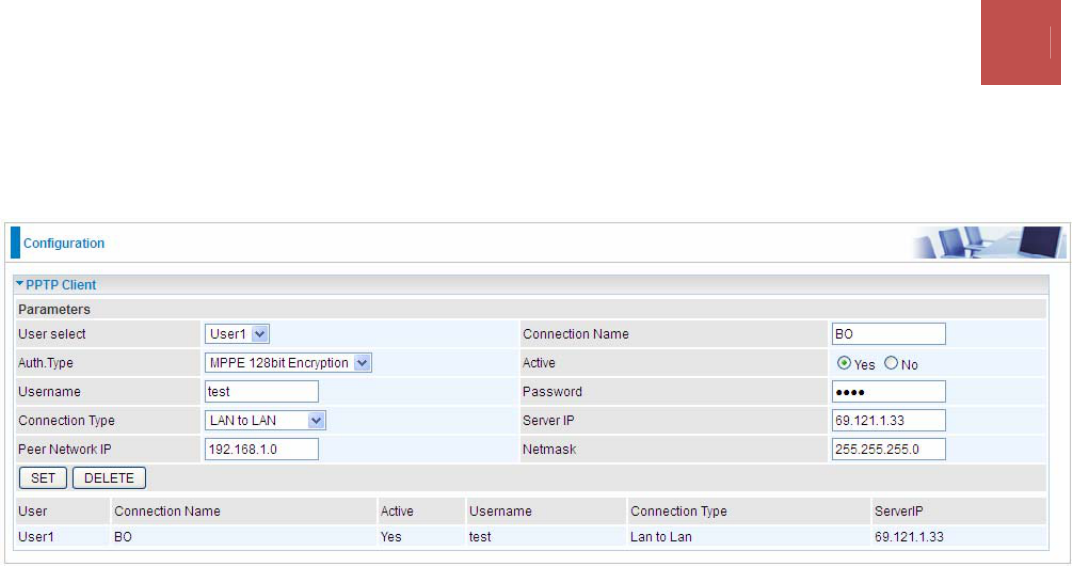Click the Server IP label
This screenshot has width=1072, height=566.
548,420
